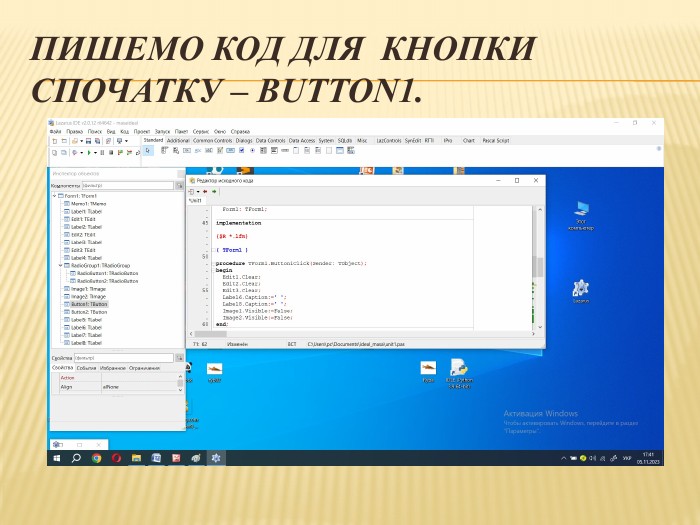700x525 pixels.
Task: Click the IDLE Python desktop shortcut
Action: click(459, 373)
